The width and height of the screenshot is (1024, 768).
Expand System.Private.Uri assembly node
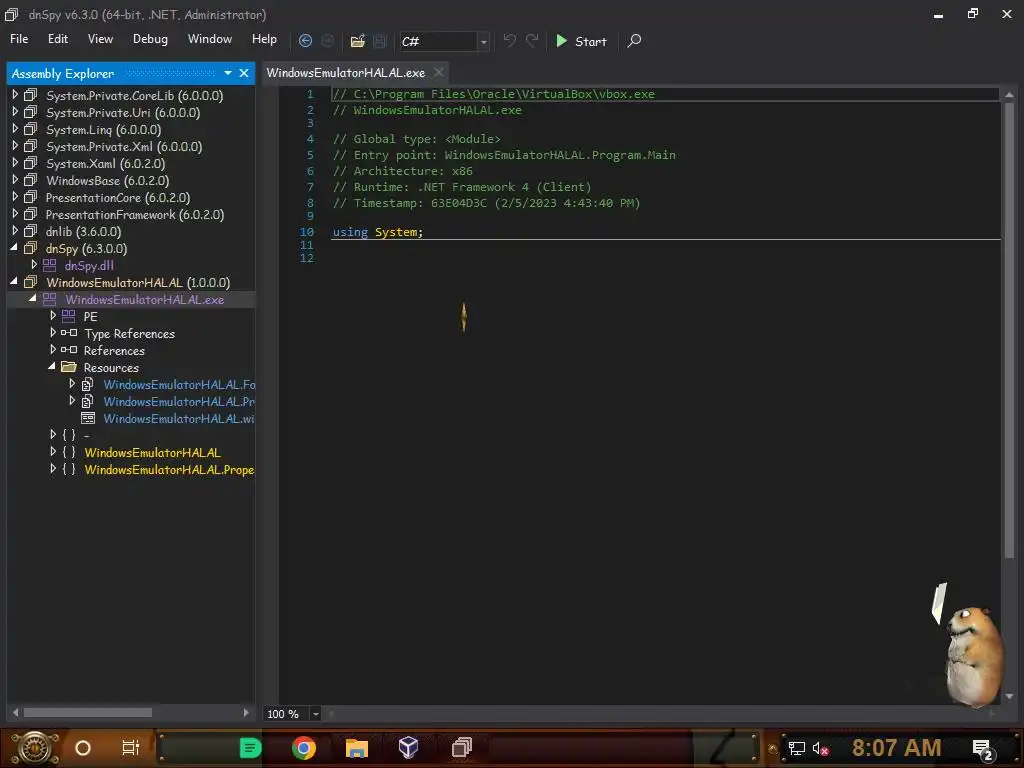[15, 112]
